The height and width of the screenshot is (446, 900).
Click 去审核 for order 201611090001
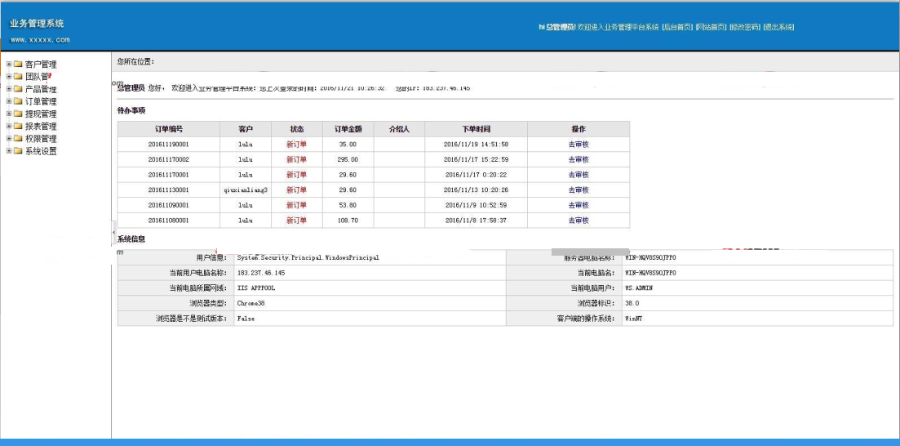[x=579, y=205]
